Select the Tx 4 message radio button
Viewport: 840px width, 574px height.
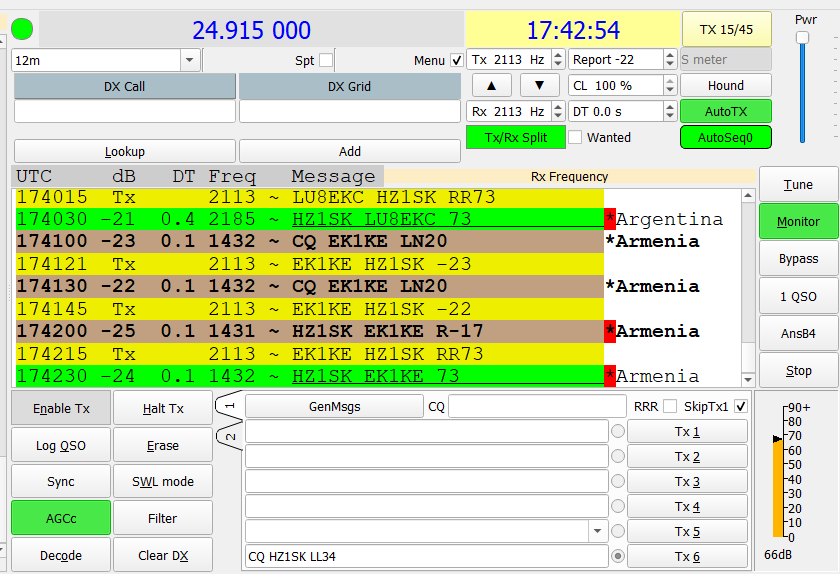618,506
